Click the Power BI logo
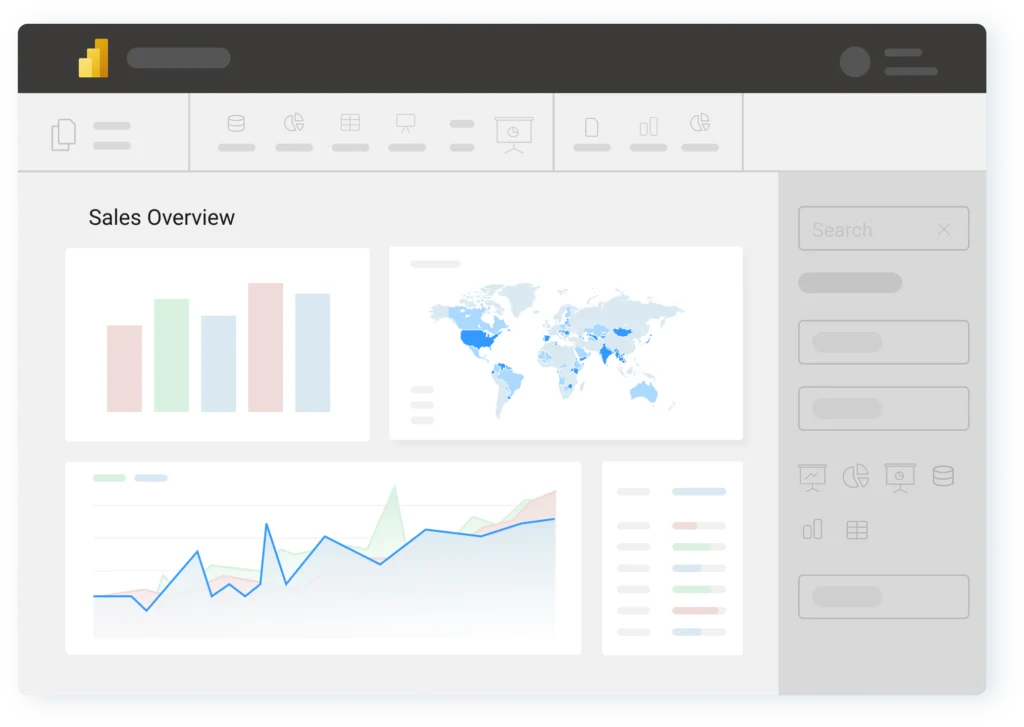The image size is (1024, 727). pyautogui.click(x=93, y=58)
